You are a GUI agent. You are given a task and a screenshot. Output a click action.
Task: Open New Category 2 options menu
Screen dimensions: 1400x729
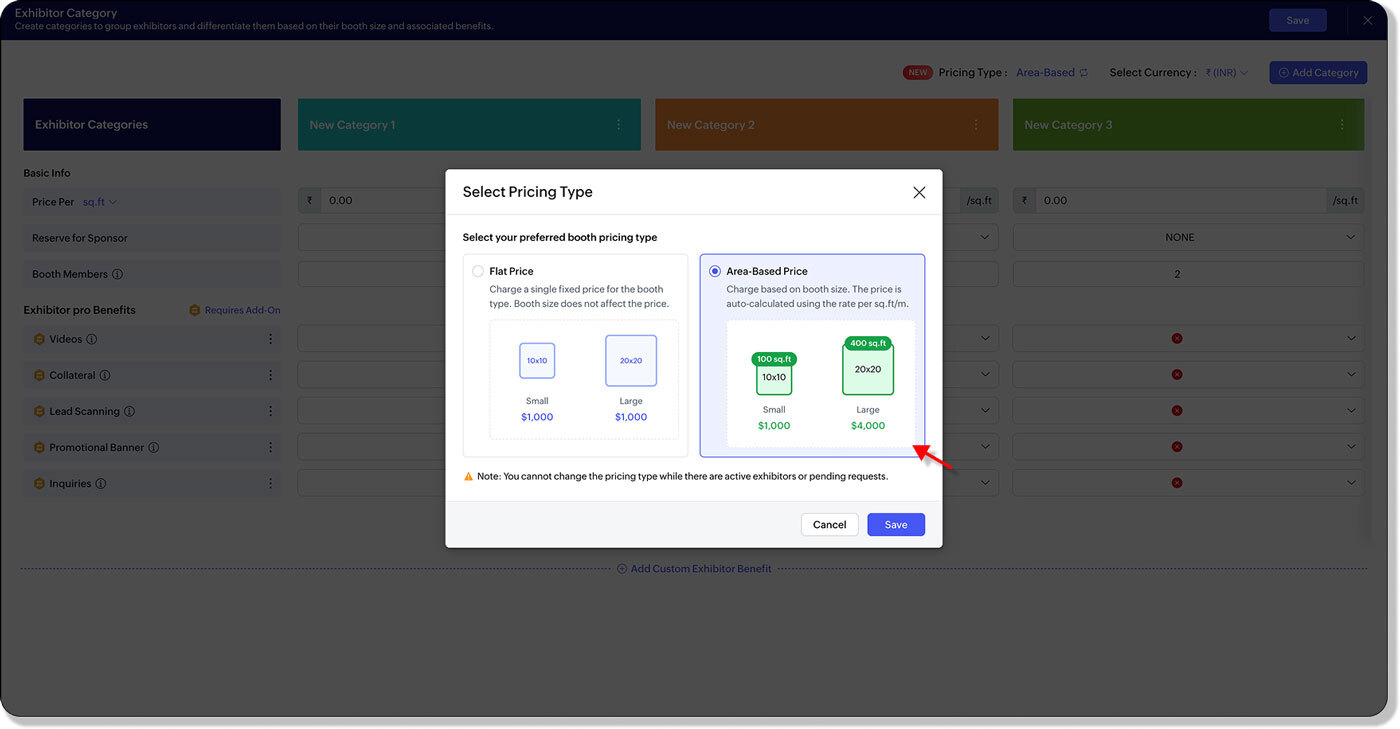976,125
